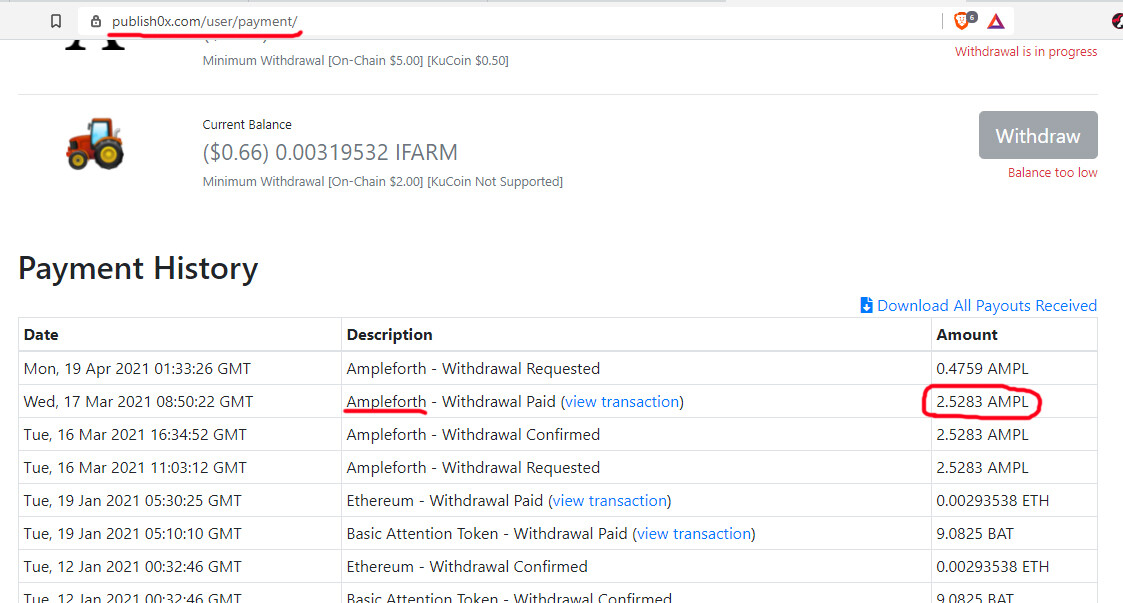
Task: Click the padlock site security icon
Action: 96,21
